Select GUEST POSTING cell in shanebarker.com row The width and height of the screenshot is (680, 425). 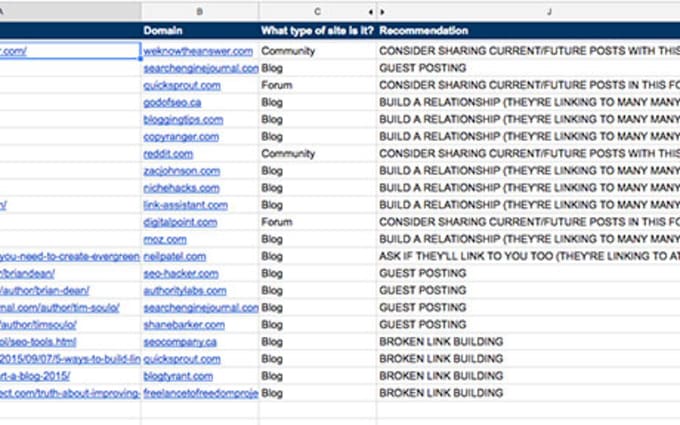(528, 325)
